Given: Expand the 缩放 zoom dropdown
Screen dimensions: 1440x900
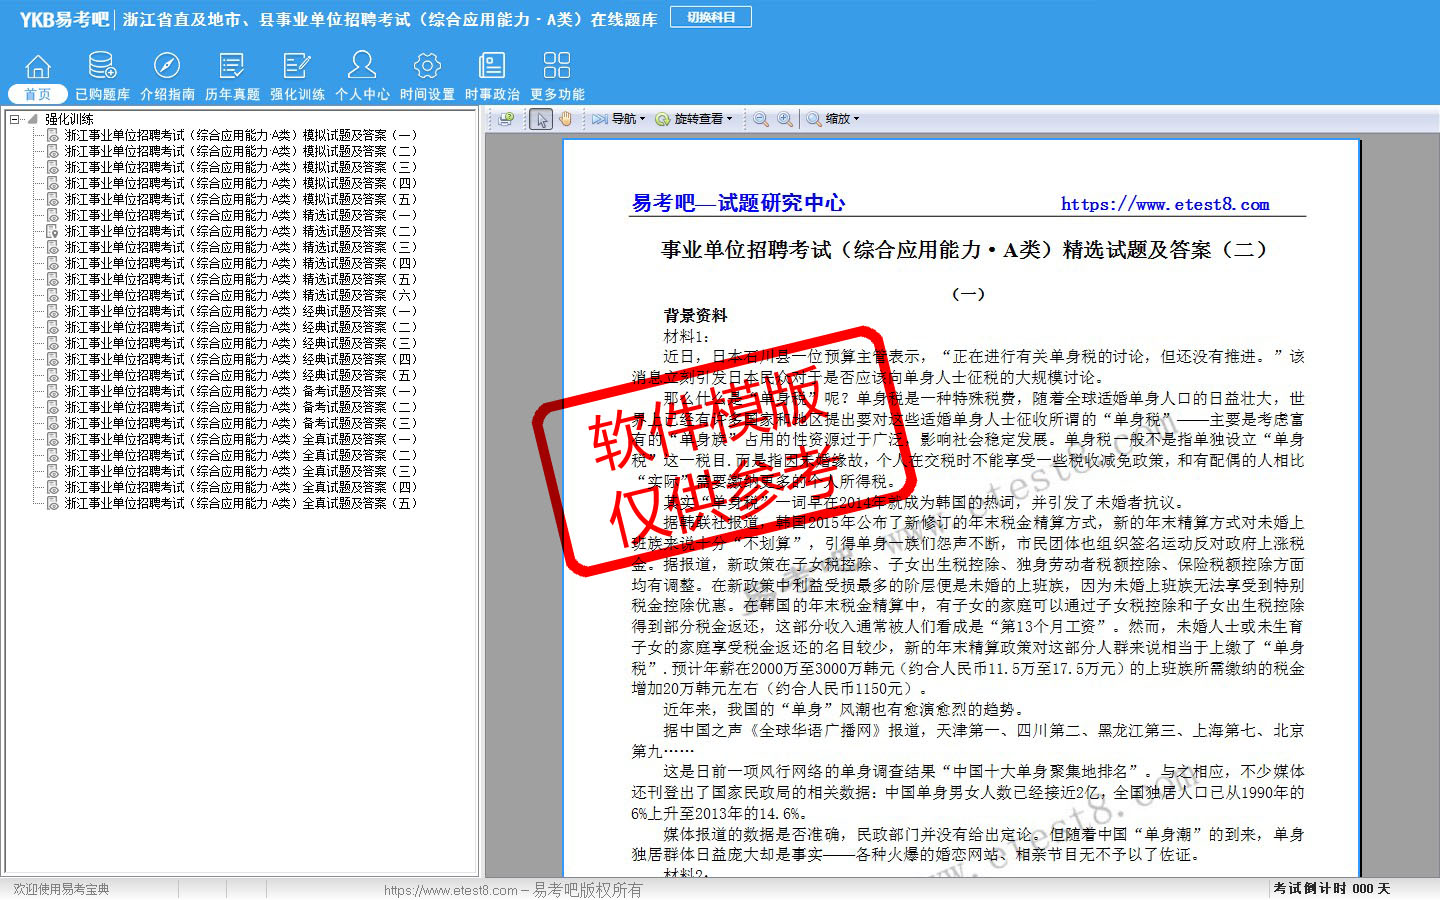Looking at the screenshot, I should pos(833,119).
